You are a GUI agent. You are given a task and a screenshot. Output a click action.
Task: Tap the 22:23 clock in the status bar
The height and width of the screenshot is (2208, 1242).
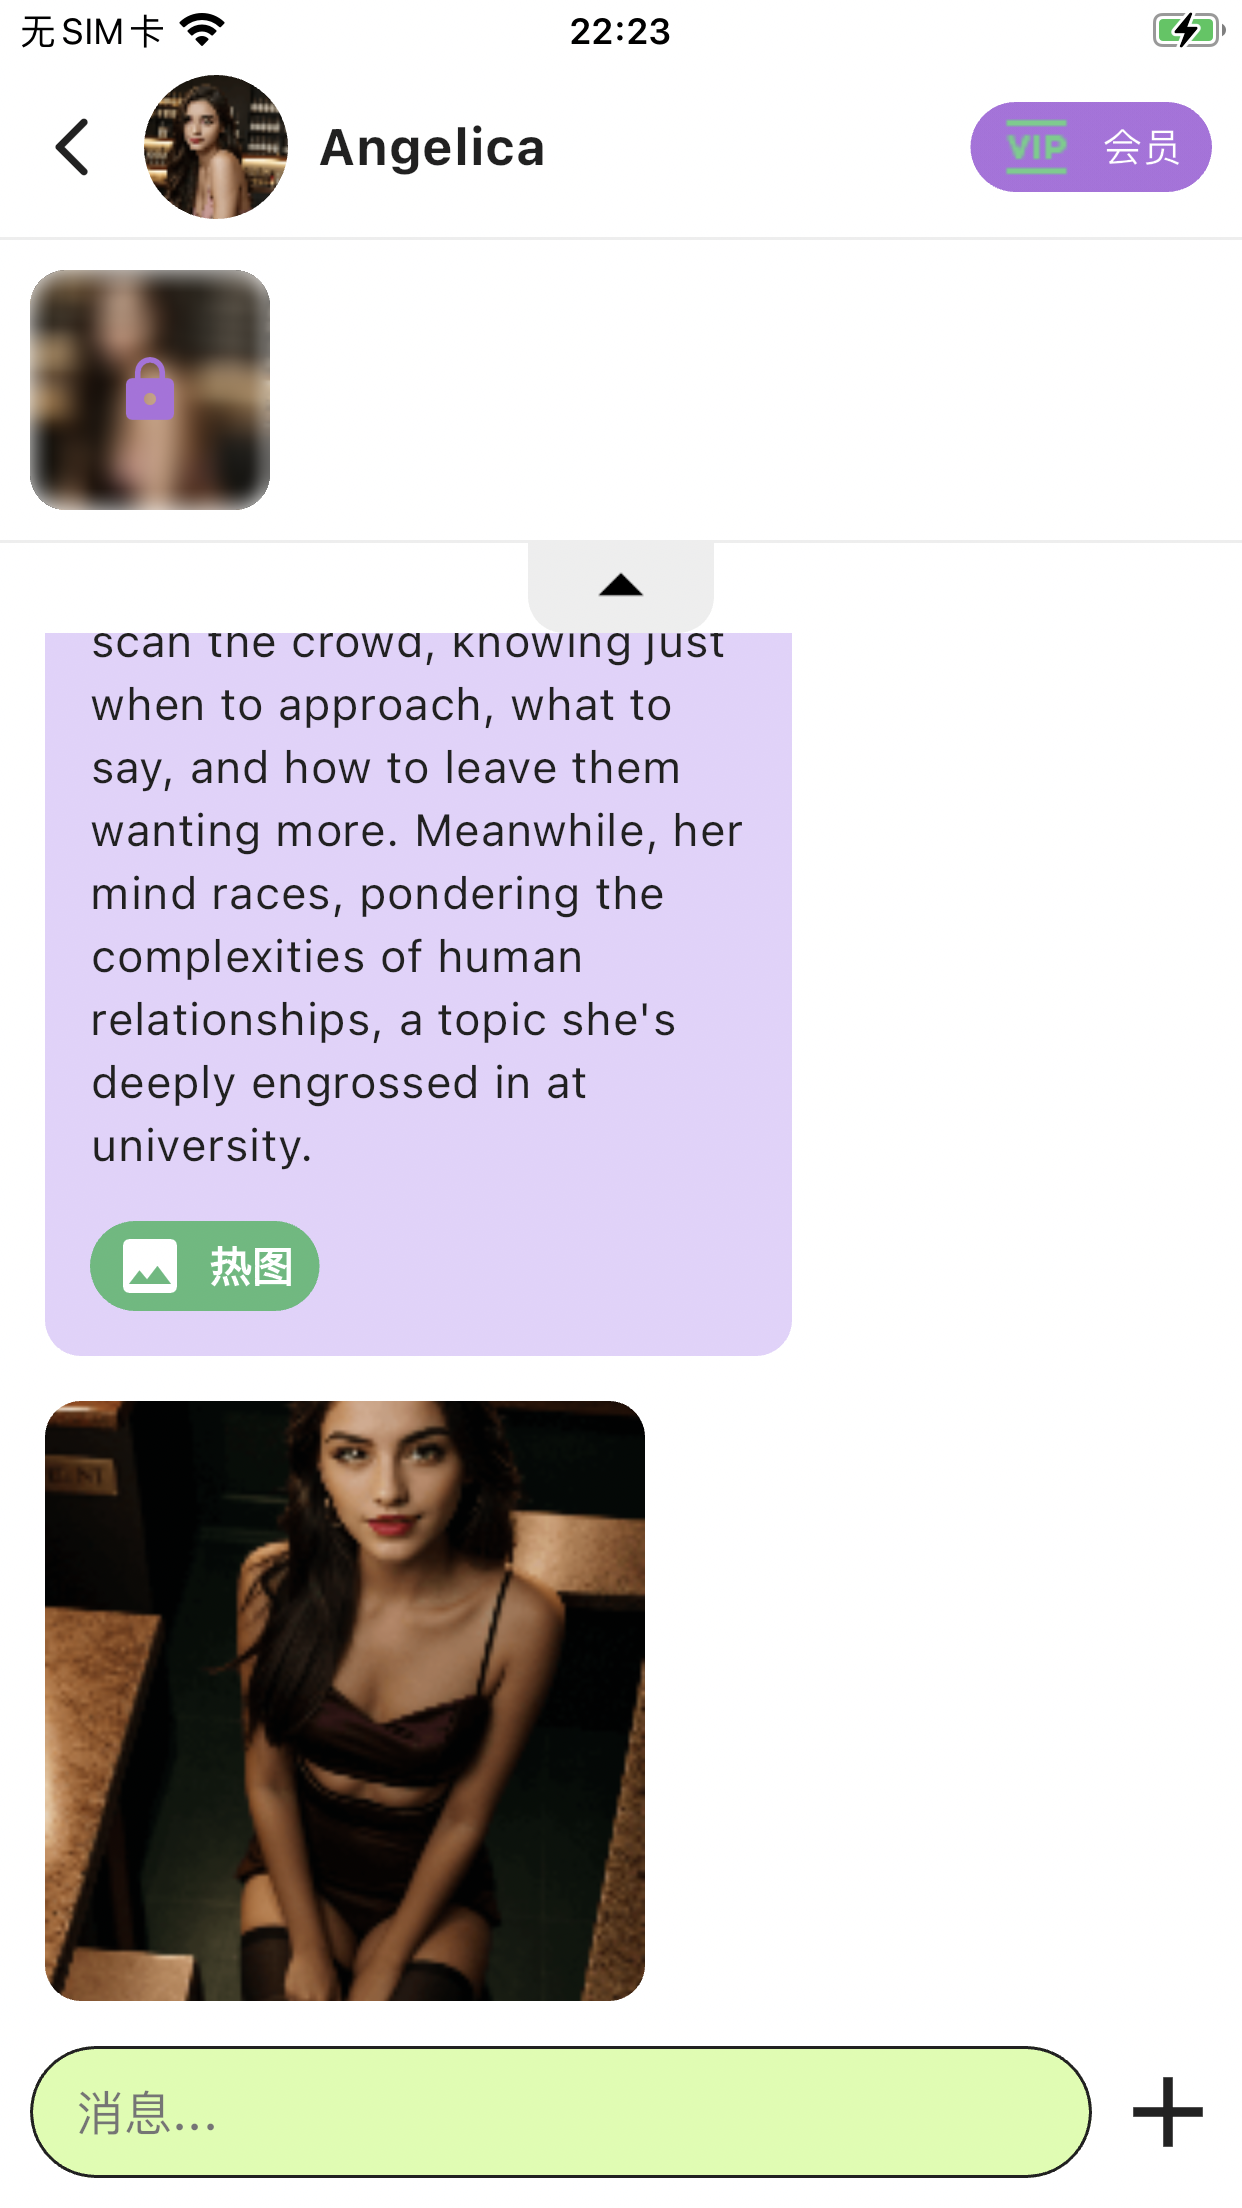point(620,31)
